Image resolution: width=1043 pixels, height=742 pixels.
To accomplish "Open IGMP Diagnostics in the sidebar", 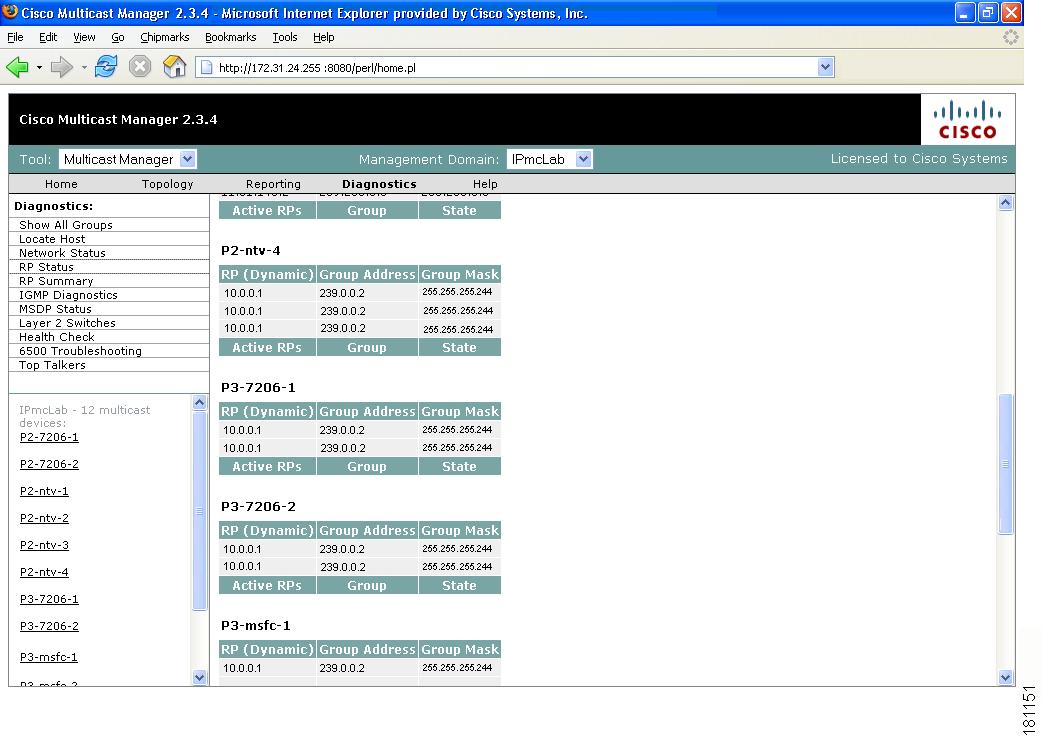I will (69, 295).
